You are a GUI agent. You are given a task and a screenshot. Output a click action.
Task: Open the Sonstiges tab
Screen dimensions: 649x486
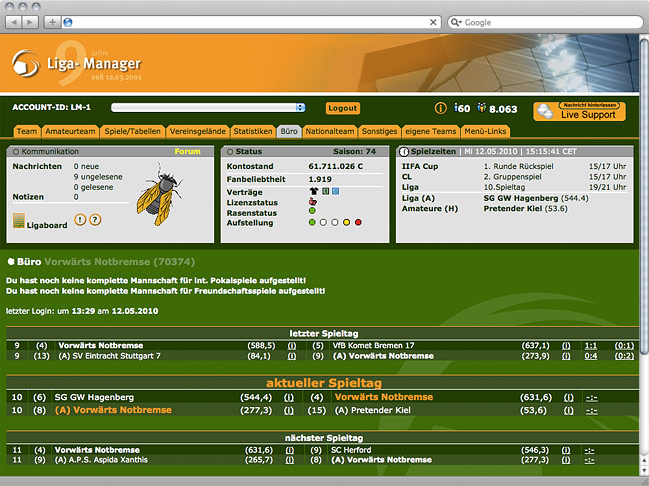[x=379, y=131]
